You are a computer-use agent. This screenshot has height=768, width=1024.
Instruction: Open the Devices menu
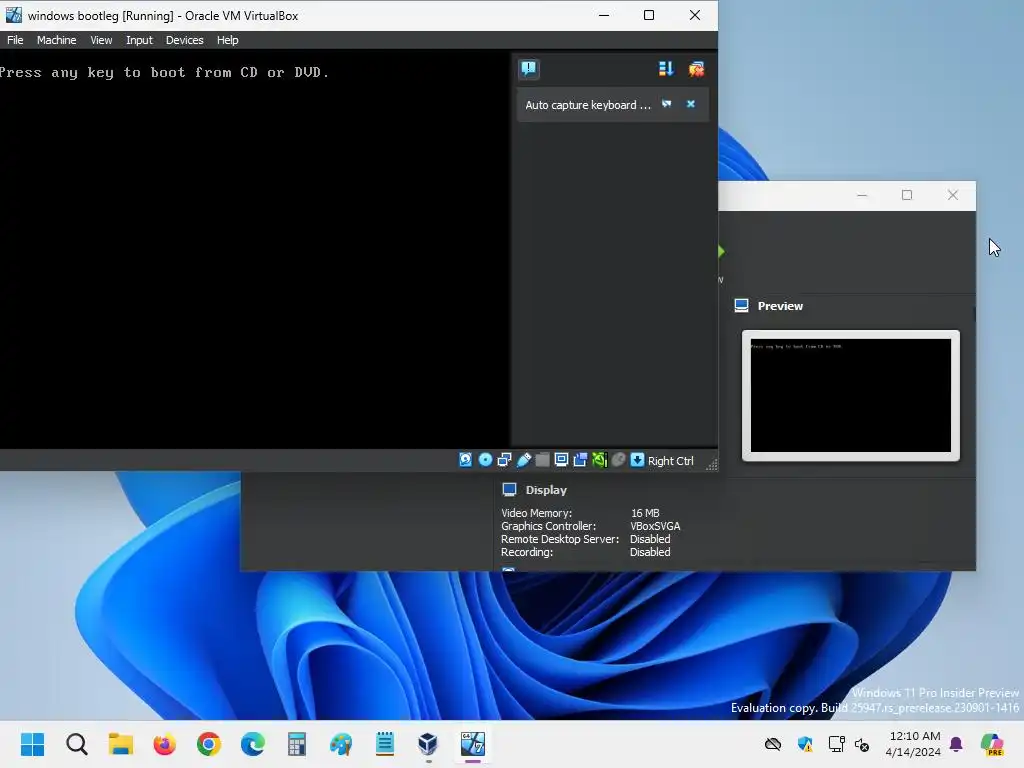pos(184,40)
